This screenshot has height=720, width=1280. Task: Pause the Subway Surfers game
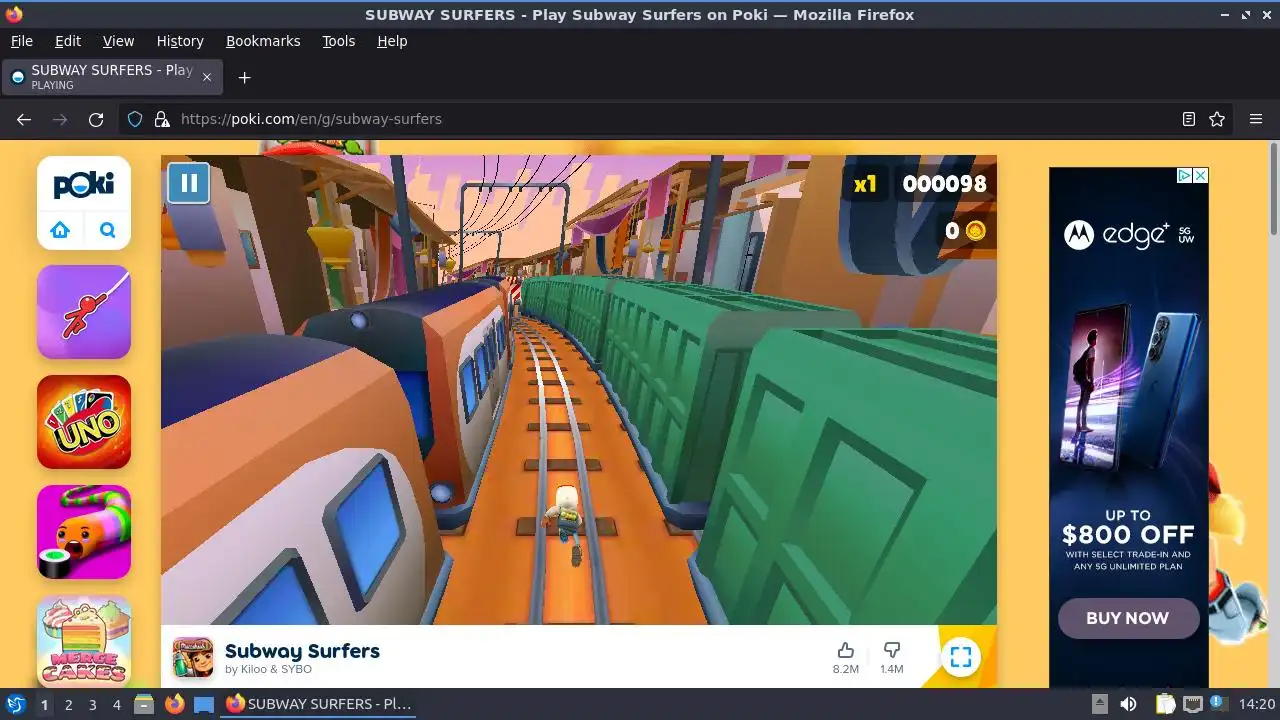[188, 183]
